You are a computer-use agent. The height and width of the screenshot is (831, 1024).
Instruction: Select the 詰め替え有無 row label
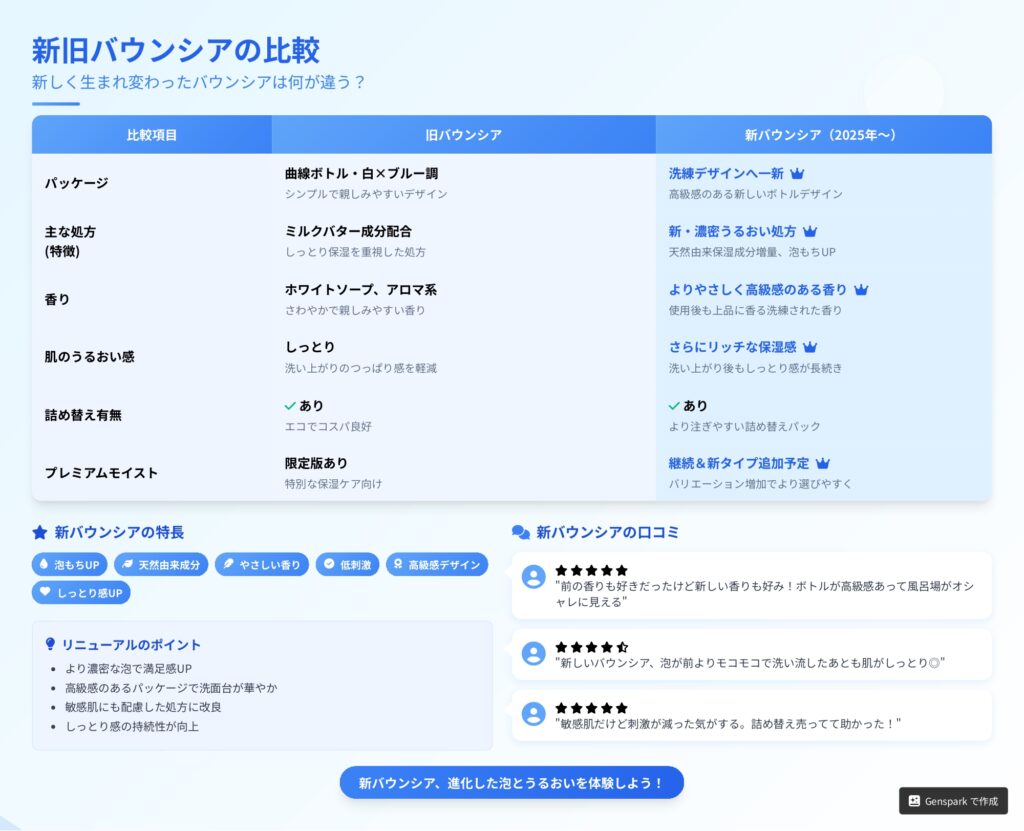(x=83, y=415)
